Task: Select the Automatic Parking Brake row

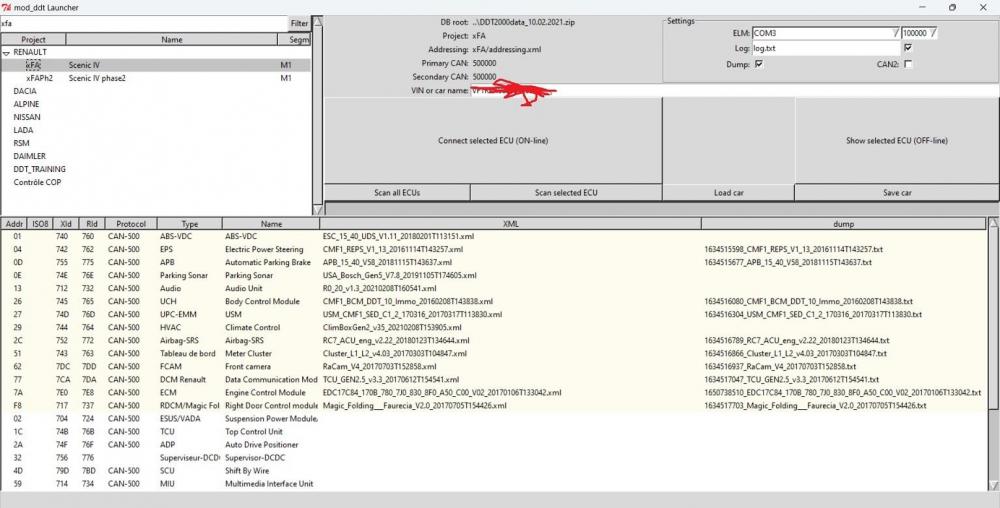Action: [494, 262]
